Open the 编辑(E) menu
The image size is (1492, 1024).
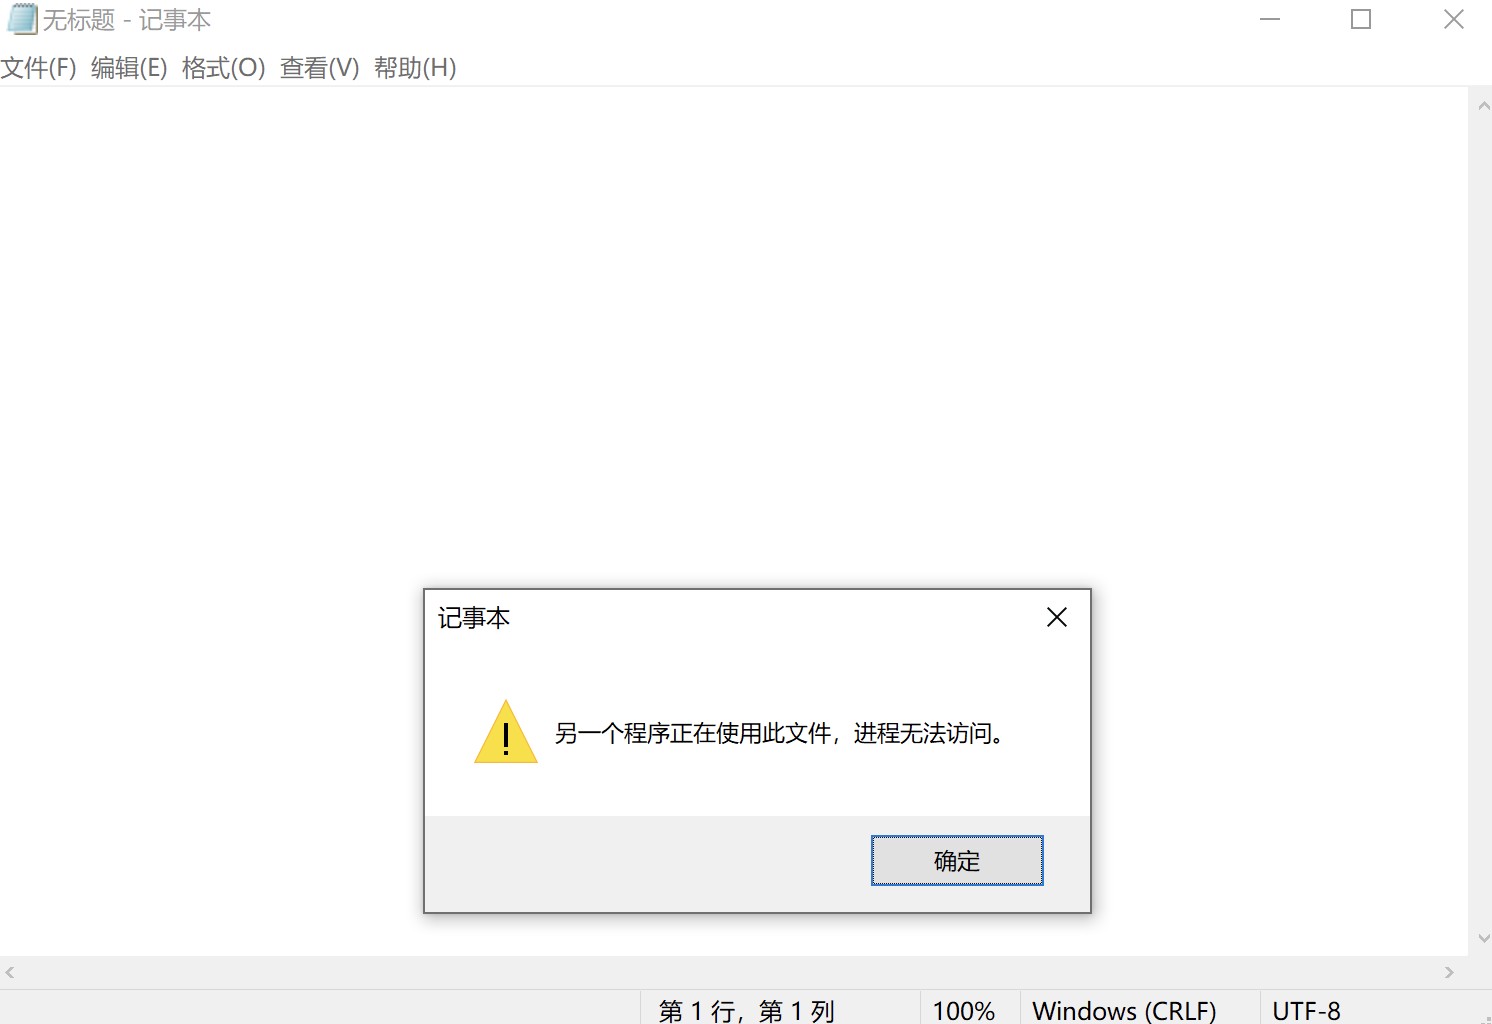point(129,68)
